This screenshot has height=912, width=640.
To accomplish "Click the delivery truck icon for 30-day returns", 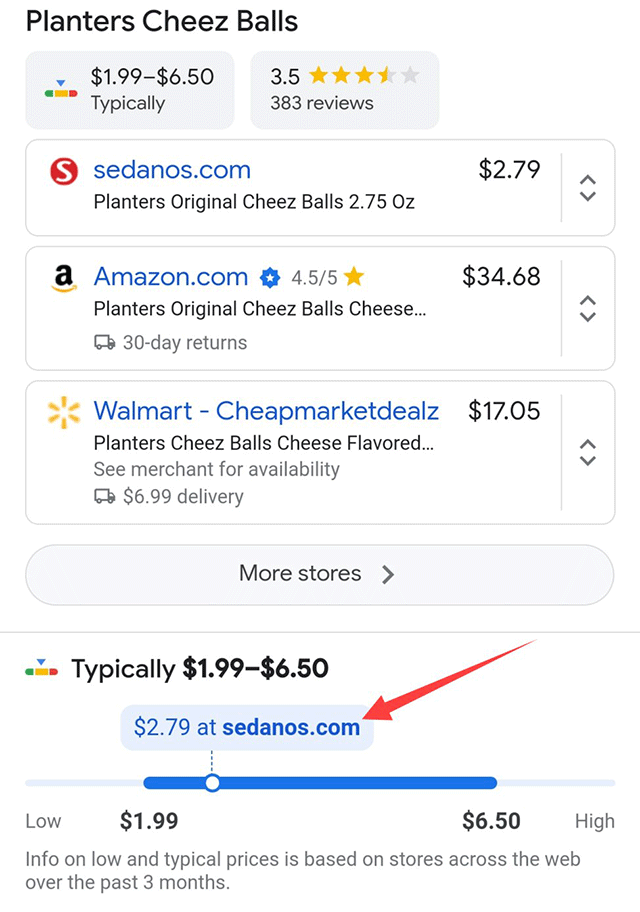I will pyautogui.click(x=104, y=342).
